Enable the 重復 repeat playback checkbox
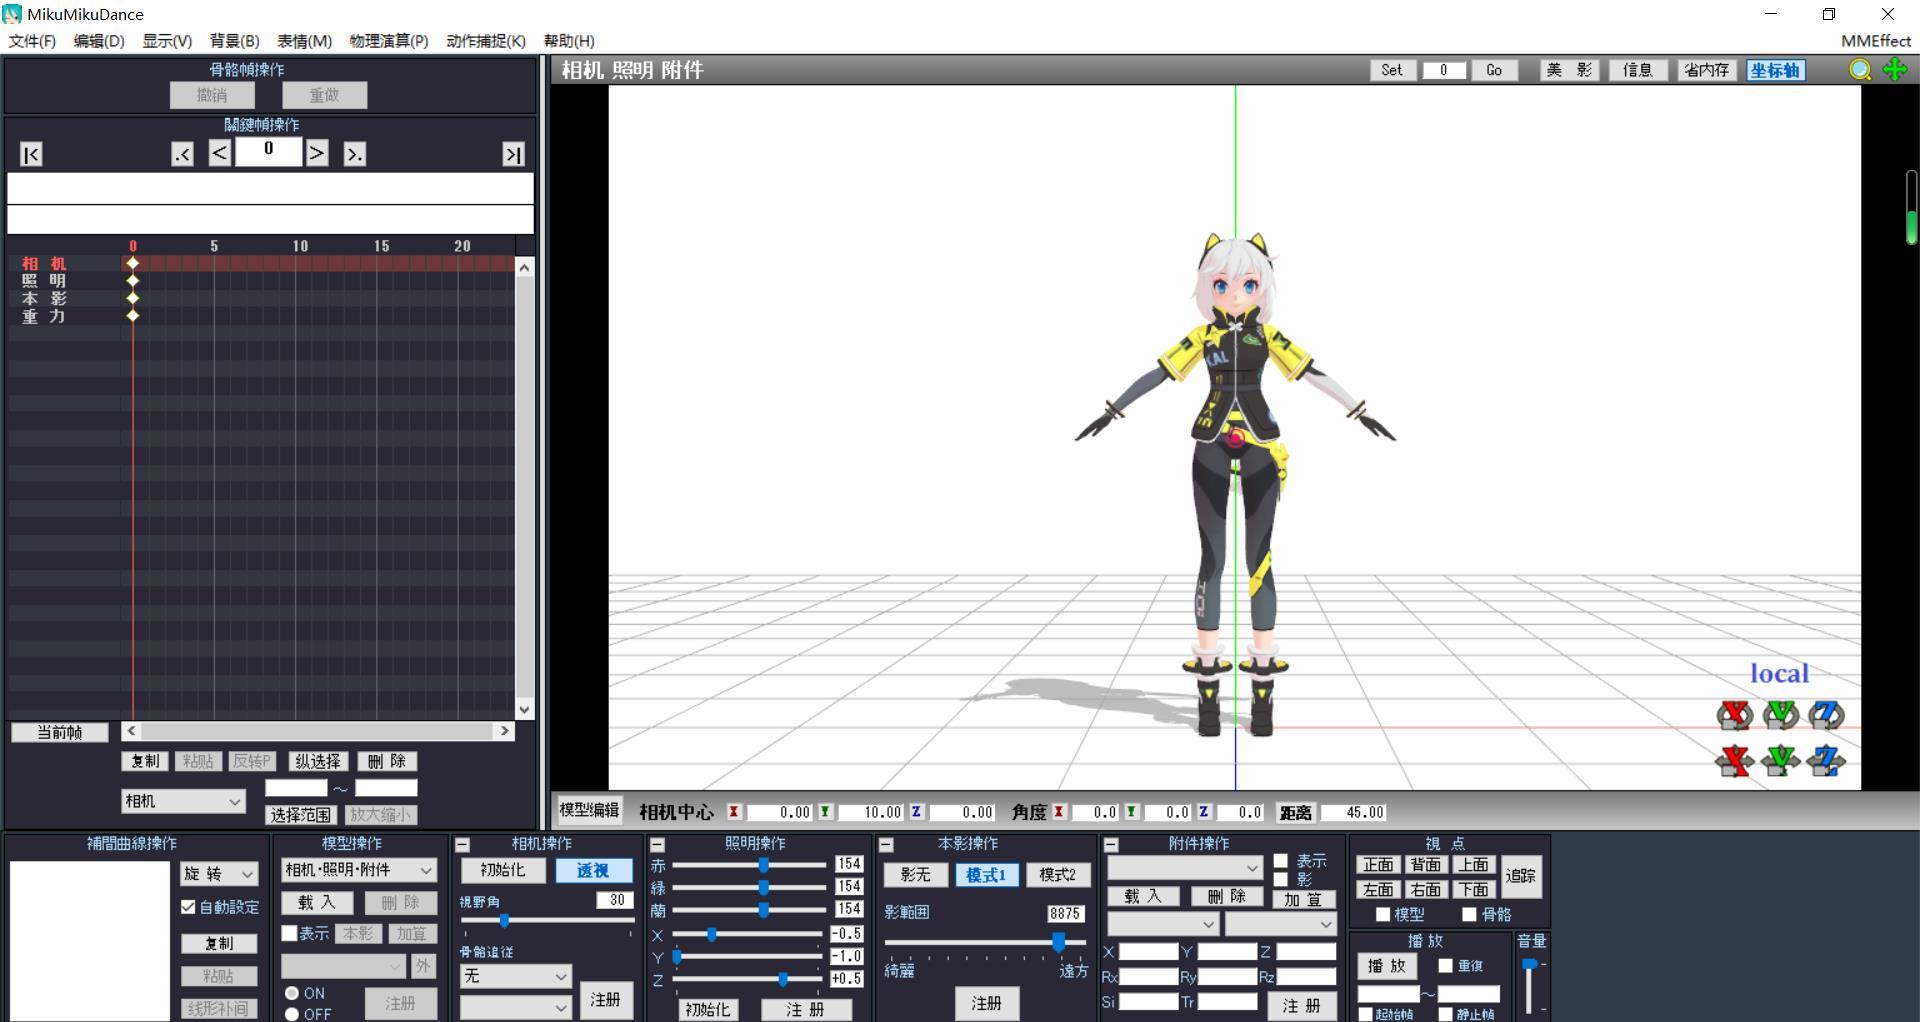This screenshot has width=1920, height=1022. [x=1445, y=966]
